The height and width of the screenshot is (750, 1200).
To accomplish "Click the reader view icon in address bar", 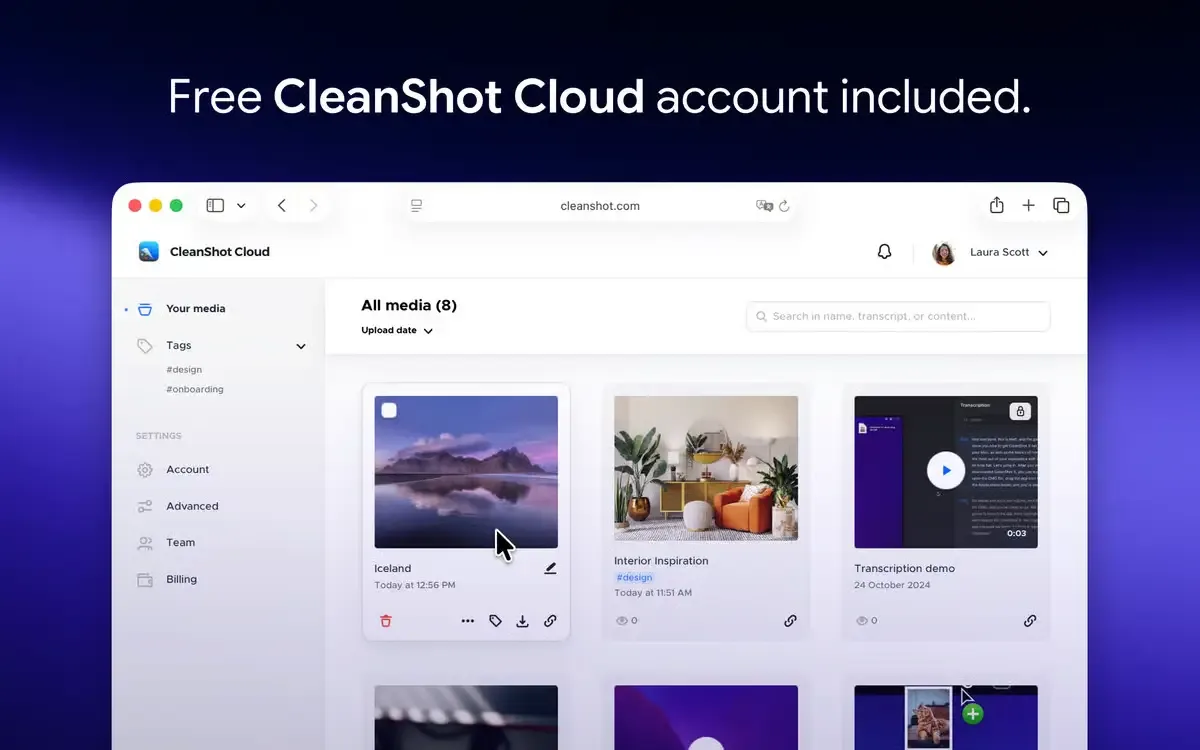I will pyautogui.click(x=417, y=206).
